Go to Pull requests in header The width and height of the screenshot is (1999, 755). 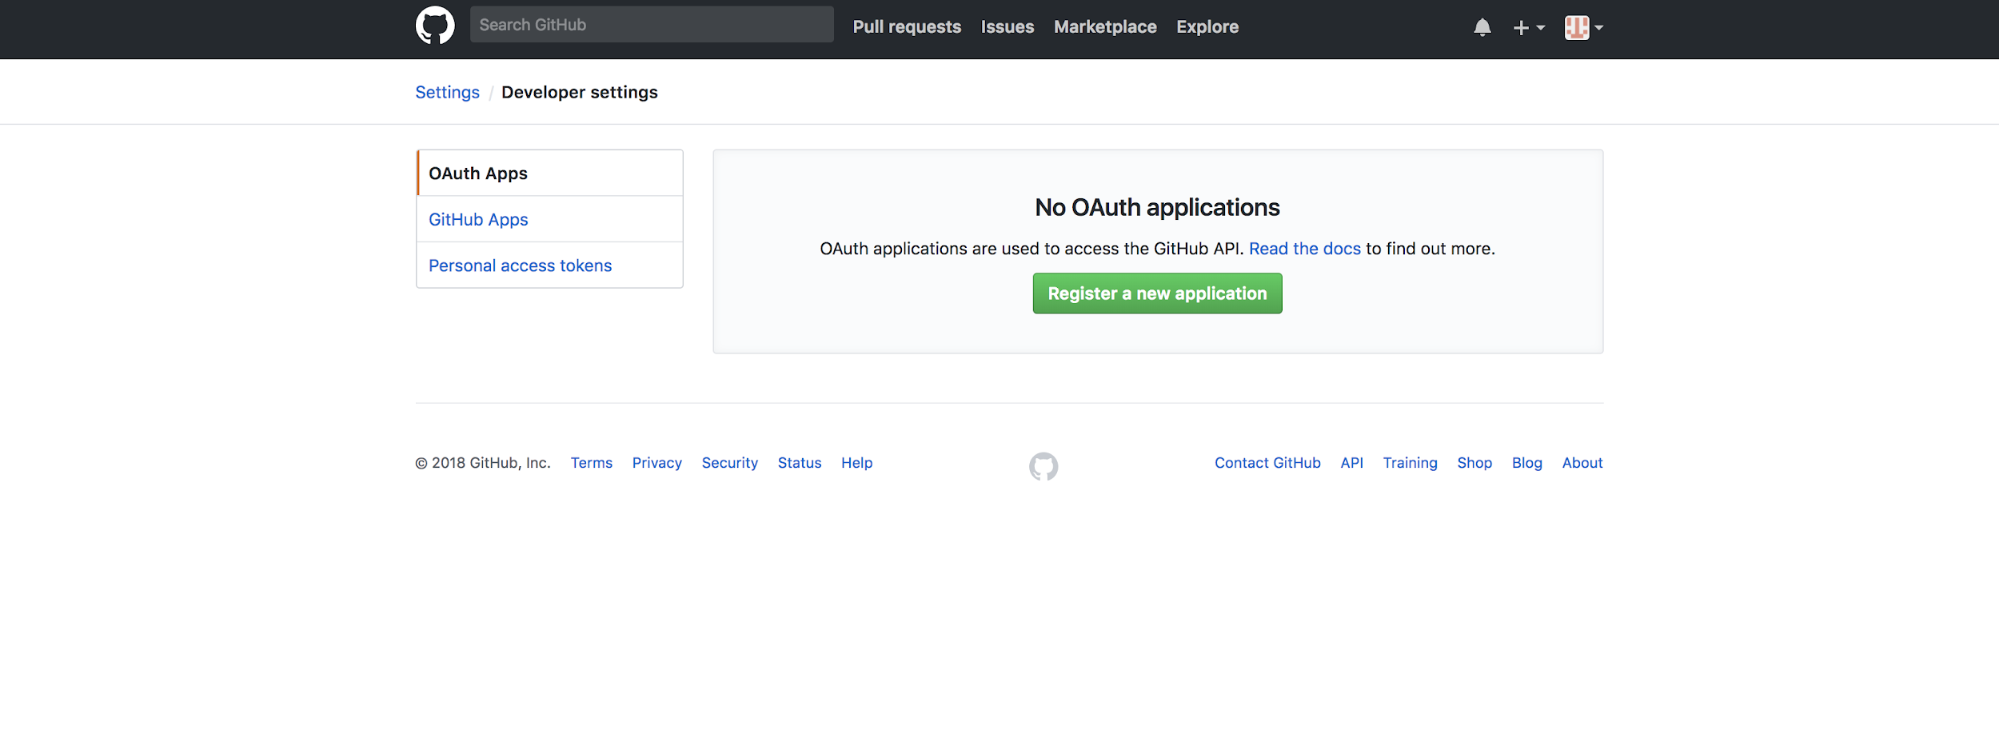(906, 27)
